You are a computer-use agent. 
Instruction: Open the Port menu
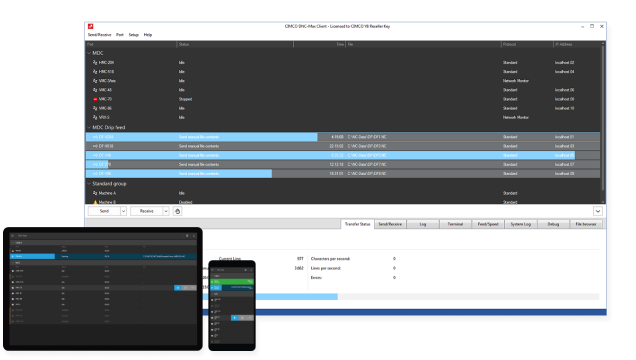tap(120, 35)
